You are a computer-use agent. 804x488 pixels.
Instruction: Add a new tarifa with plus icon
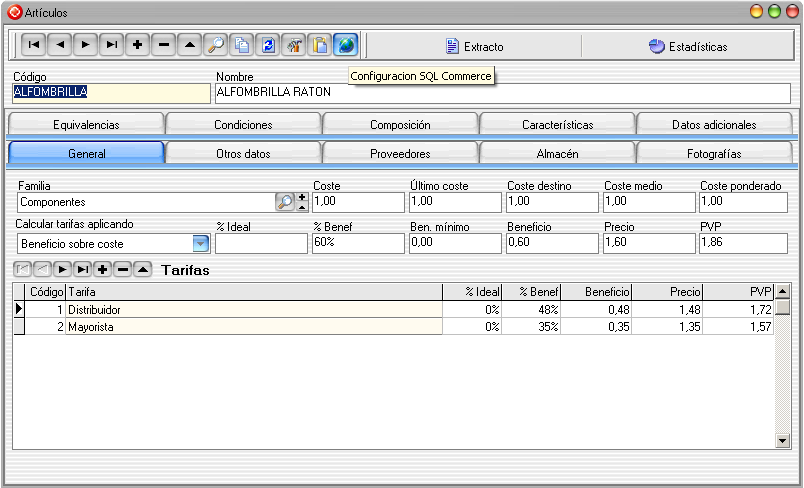103,270
